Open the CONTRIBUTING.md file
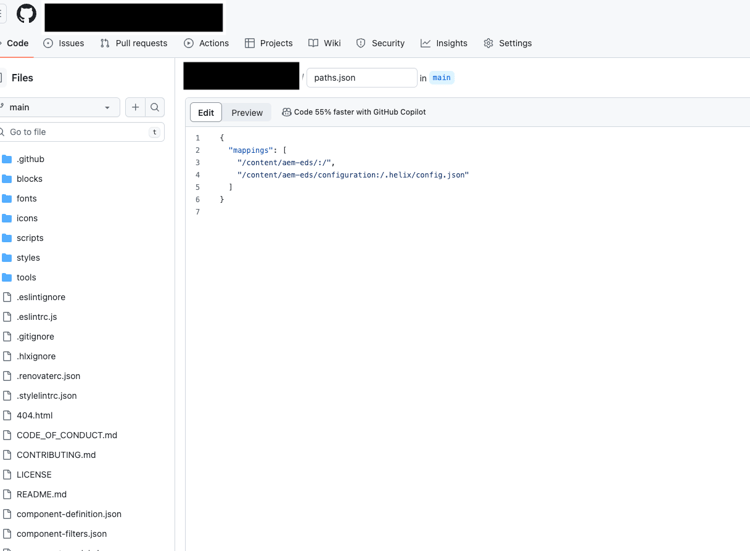 click(x=56, y=455)
